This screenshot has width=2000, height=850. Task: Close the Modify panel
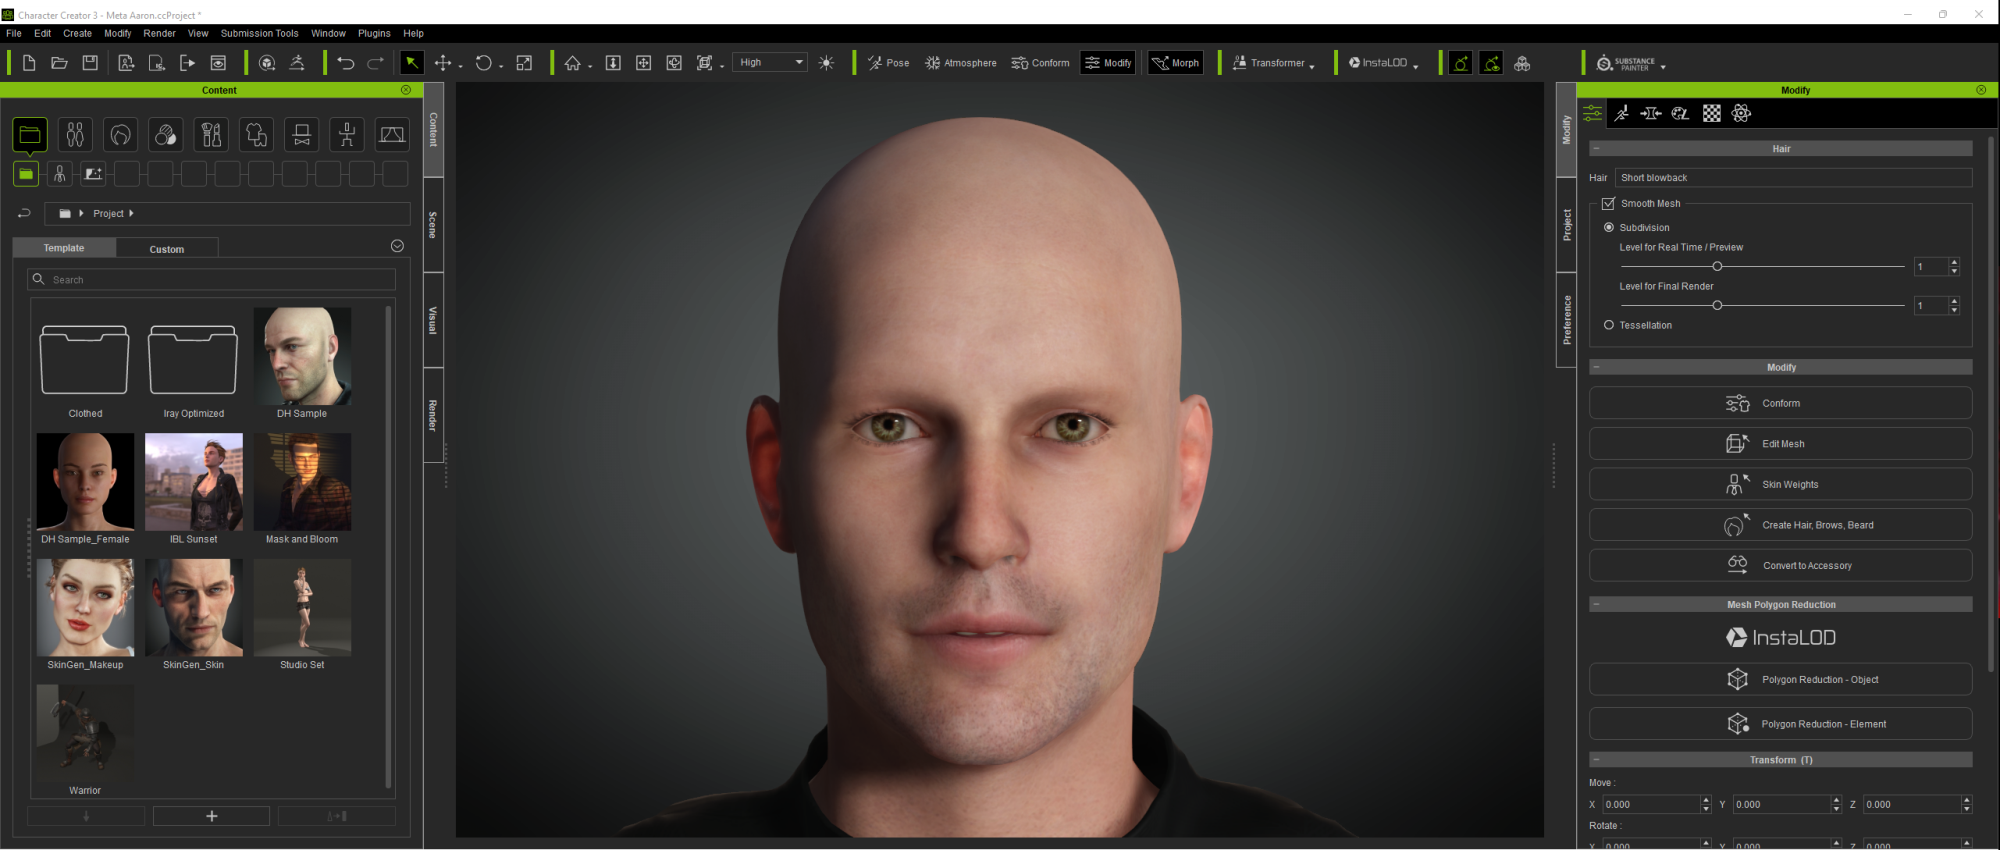tap(1981, 90)
